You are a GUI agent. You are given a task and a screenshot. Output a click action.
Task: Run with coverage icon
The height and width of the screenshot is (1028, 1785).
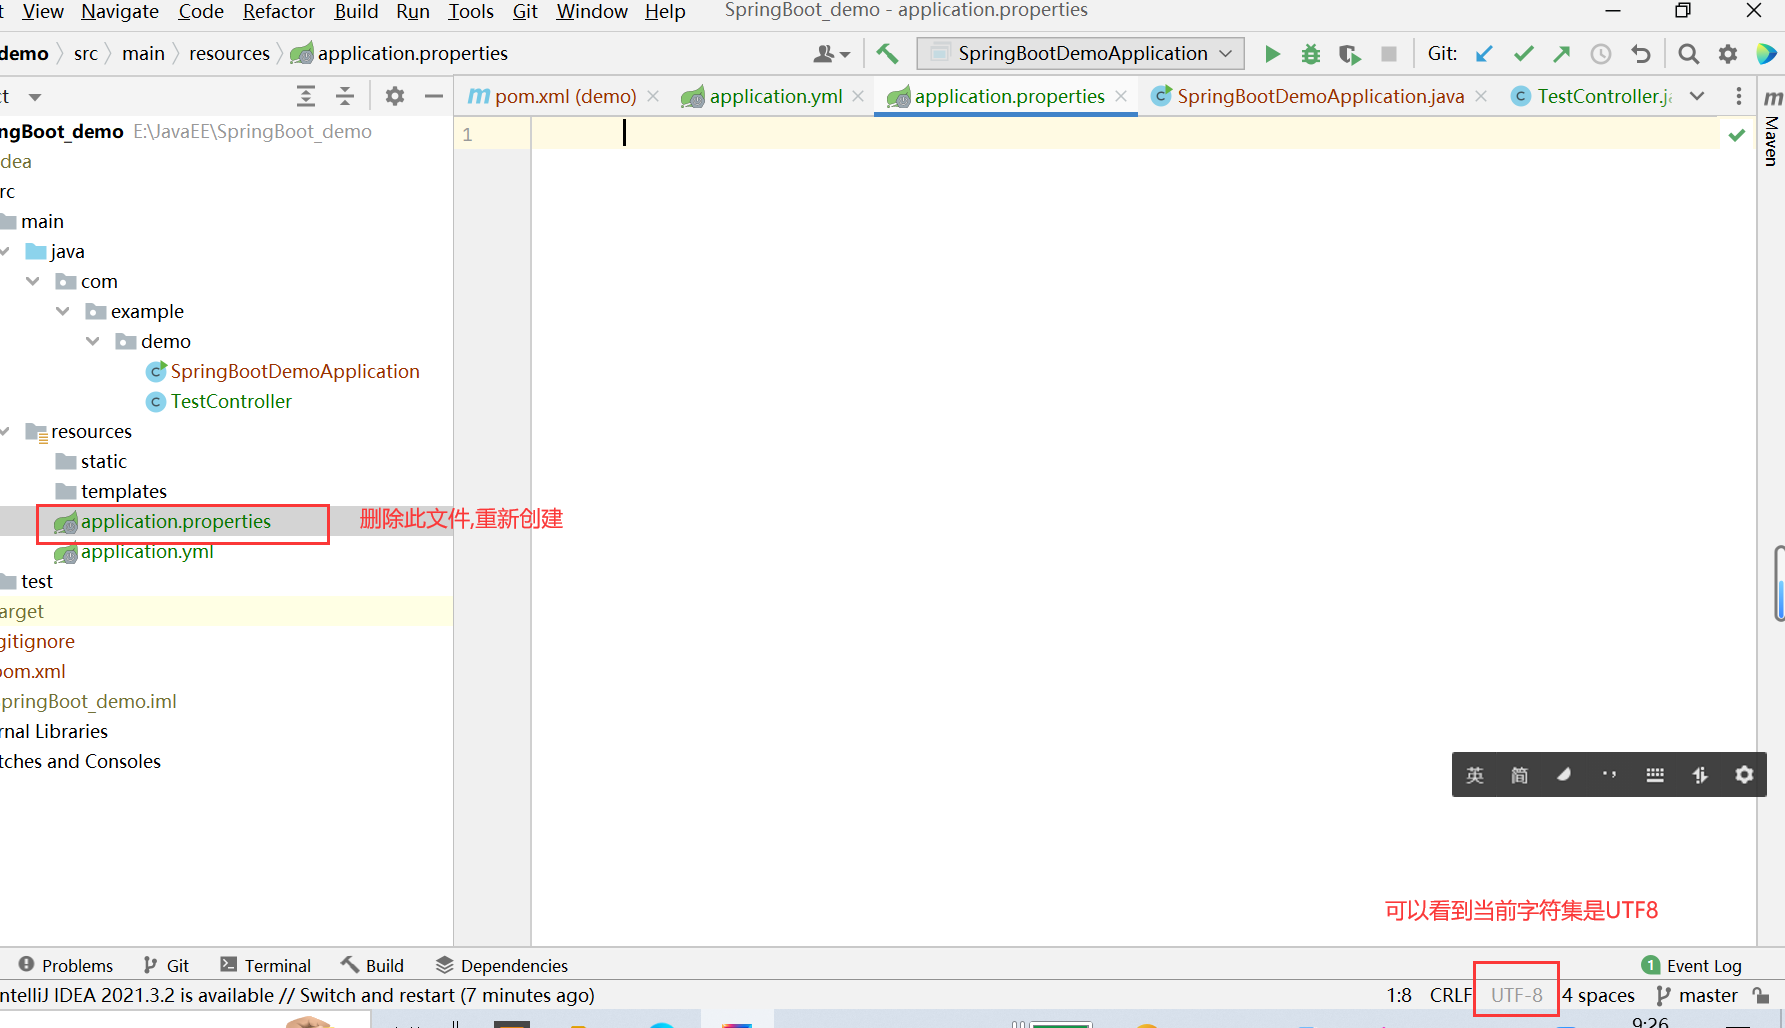coord(1350,54)
